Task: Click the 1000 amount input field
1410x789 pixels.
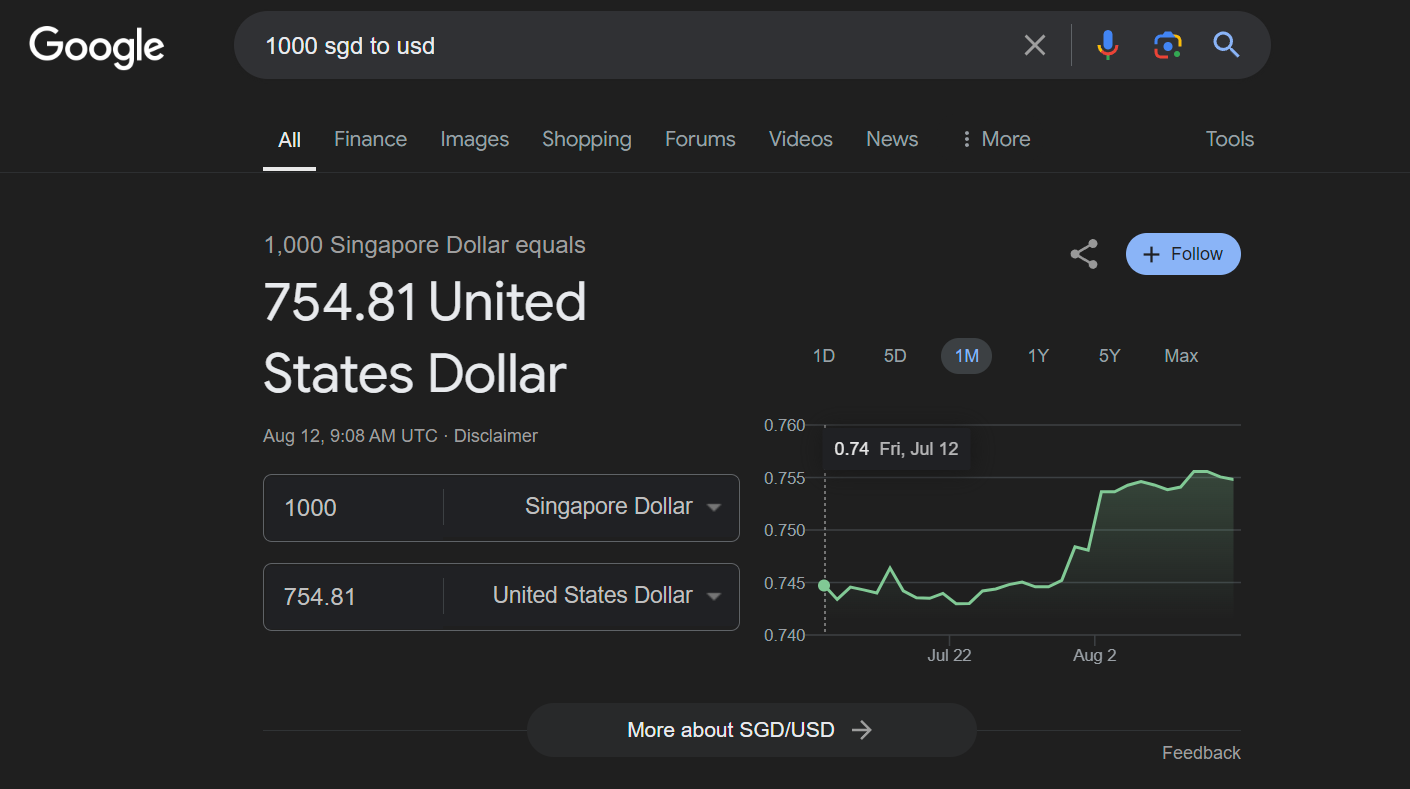Action: coord(354,507)
